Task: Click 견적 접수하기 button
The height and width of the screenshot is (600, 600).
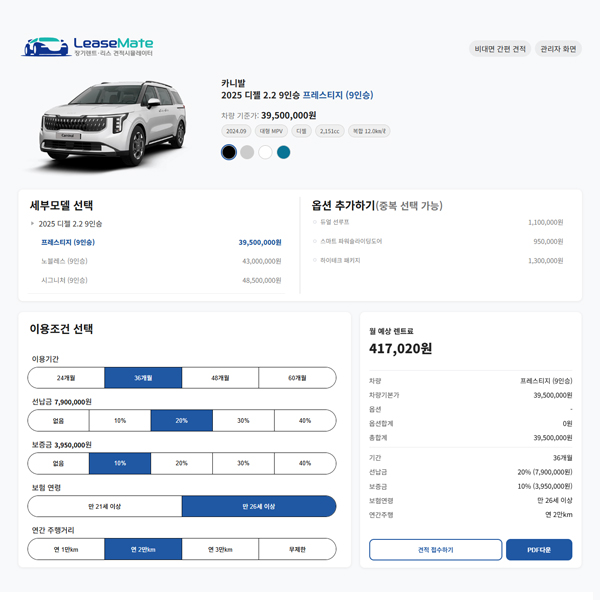Action: [435, 550]
